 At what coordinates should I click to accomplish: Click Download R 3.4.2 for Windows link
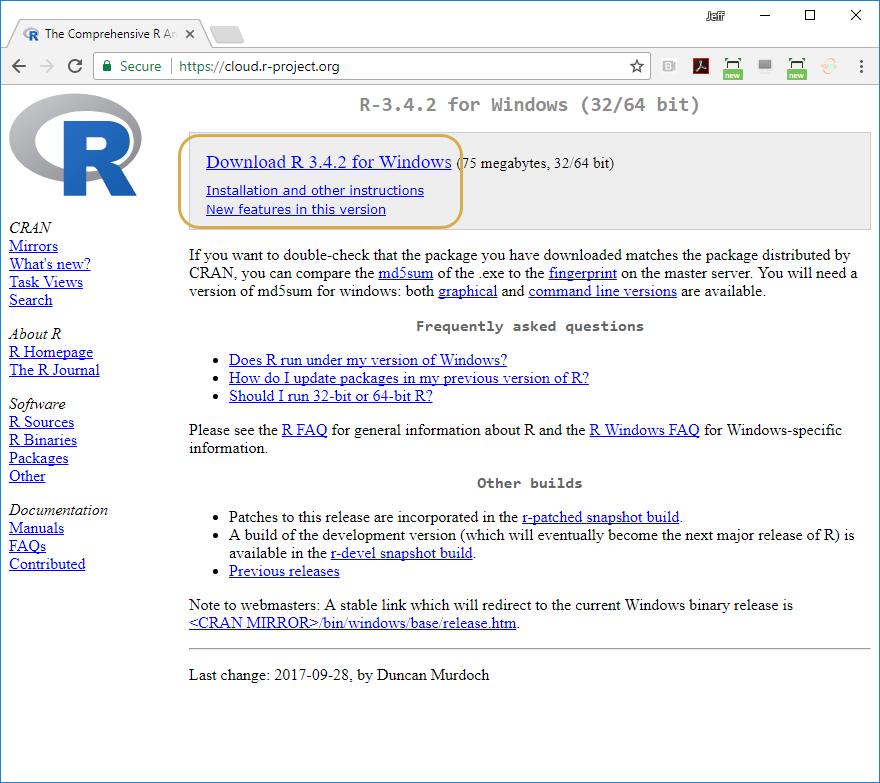coord(328,162)
